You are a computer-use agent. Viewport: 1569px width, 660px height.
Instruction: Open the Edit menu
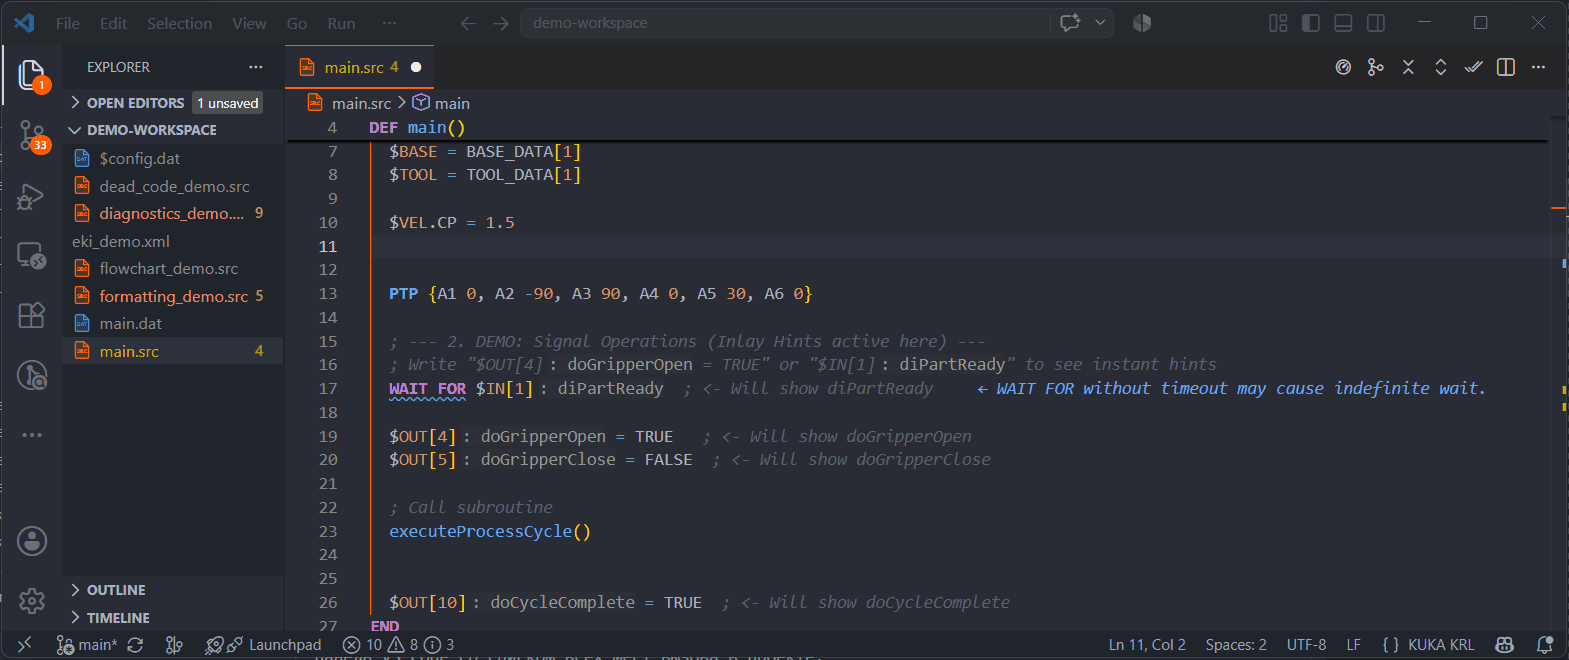pyautogui.click(x=113, y=23)
